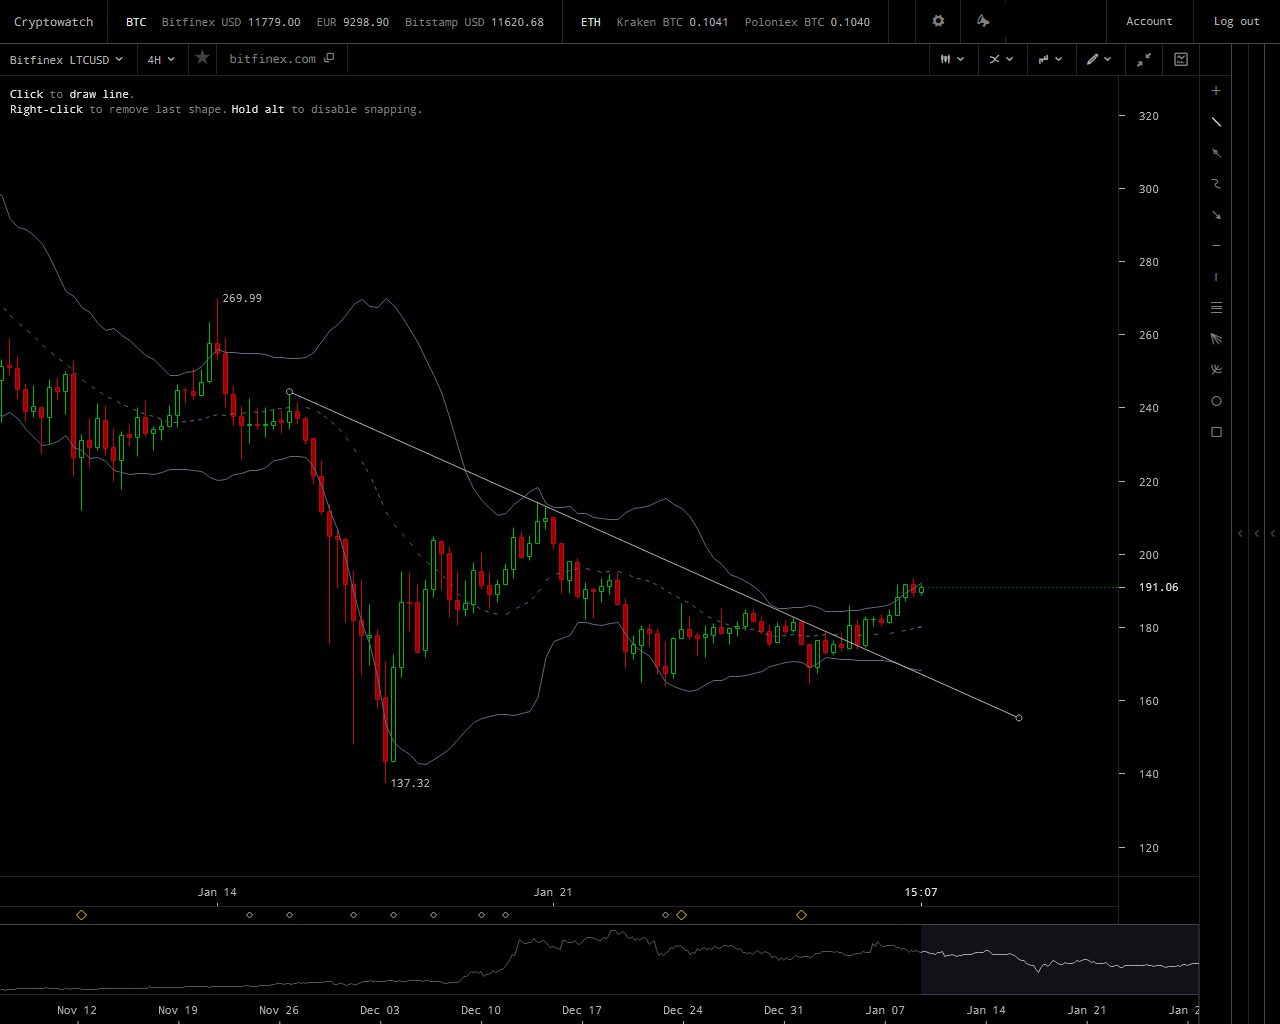Open the step-line analysis dropdown
Screen dimensions: 1280x1024
click(x=1050, y=59)
